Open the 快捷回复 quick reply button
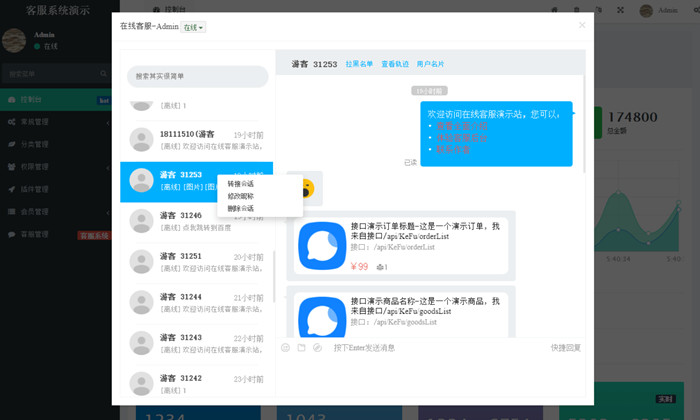 (x=565, y=348)
